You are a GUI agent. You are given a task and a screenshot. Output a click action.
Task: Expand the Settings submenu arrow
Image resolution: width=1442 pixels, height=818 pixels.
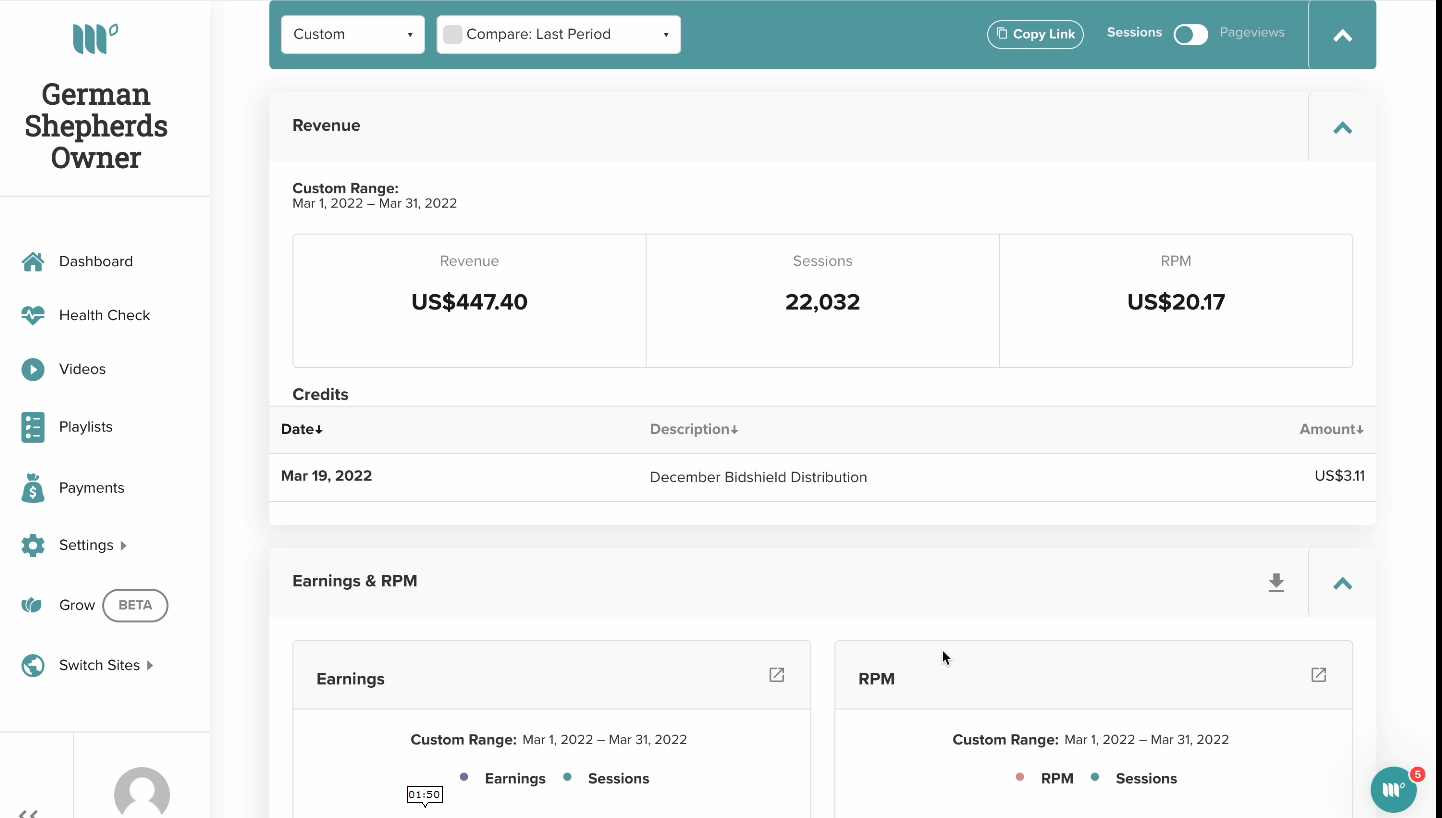(x=124, y=546)
